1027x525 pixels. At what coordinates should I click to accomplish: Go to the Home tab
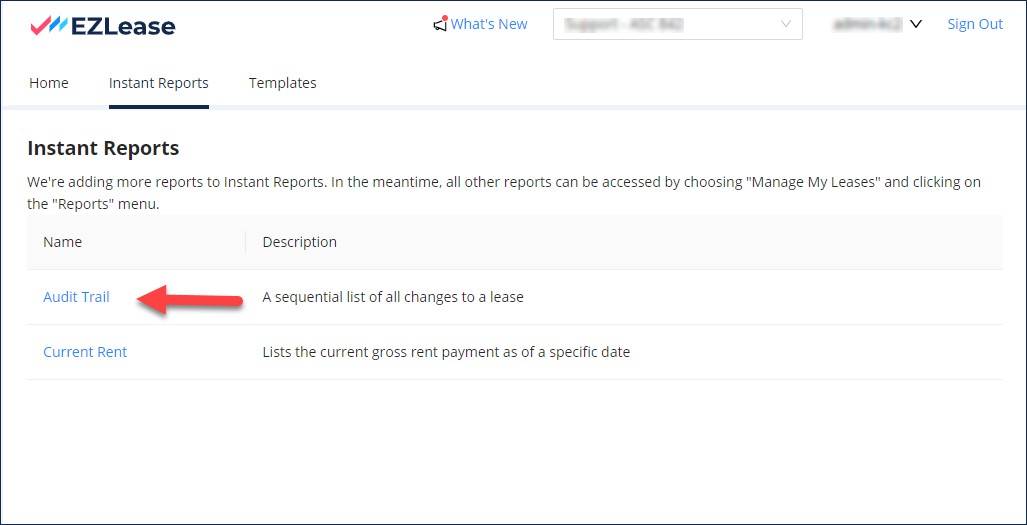[x=49, y=83]
